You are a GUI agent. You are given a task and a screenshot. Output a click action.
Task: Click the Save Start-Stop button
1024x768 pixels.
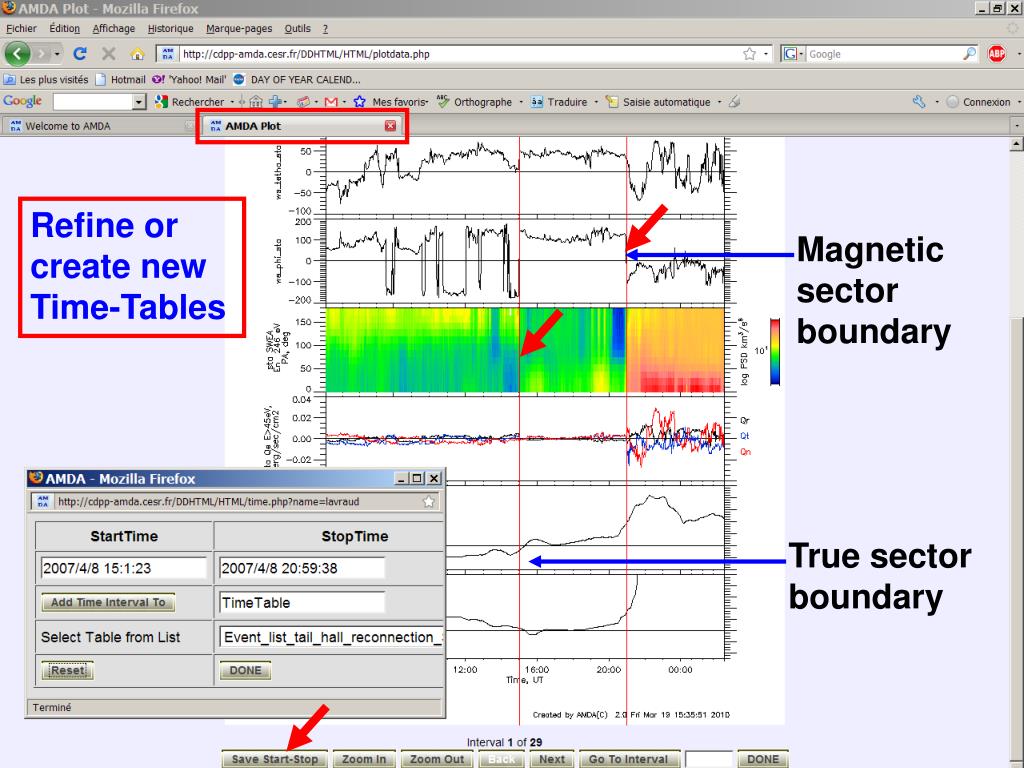pyautogui.click(x=274, y=759)
